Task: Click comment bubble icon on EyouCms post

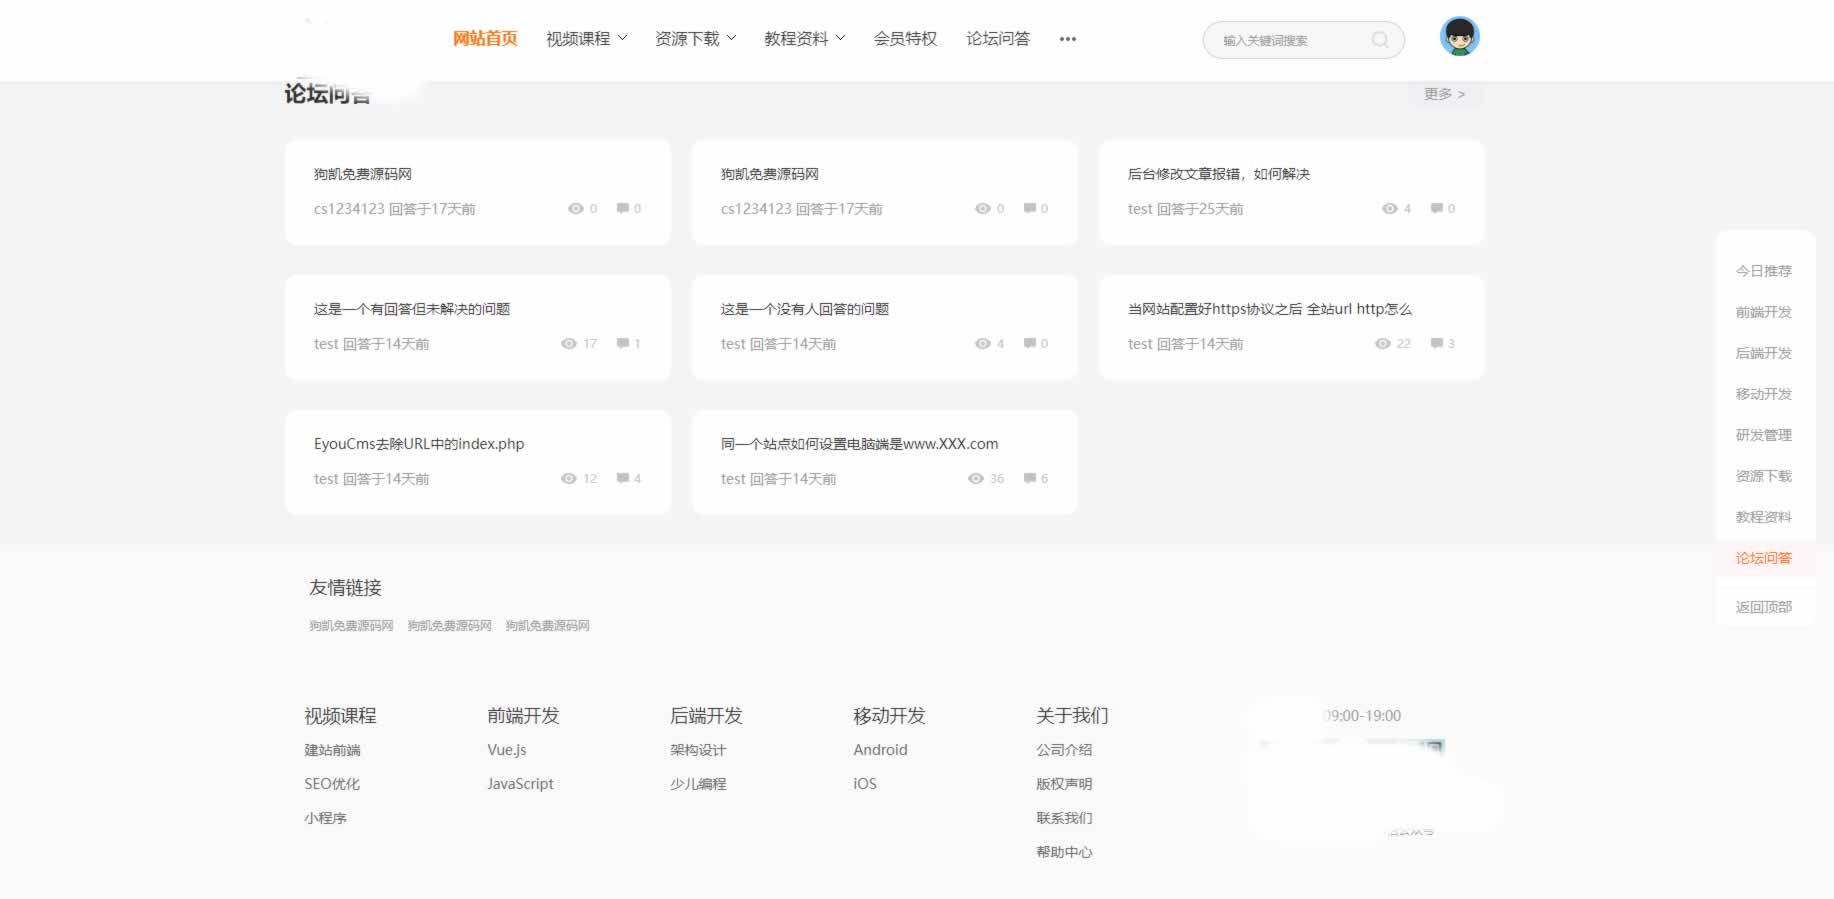Action: [623, 479]
